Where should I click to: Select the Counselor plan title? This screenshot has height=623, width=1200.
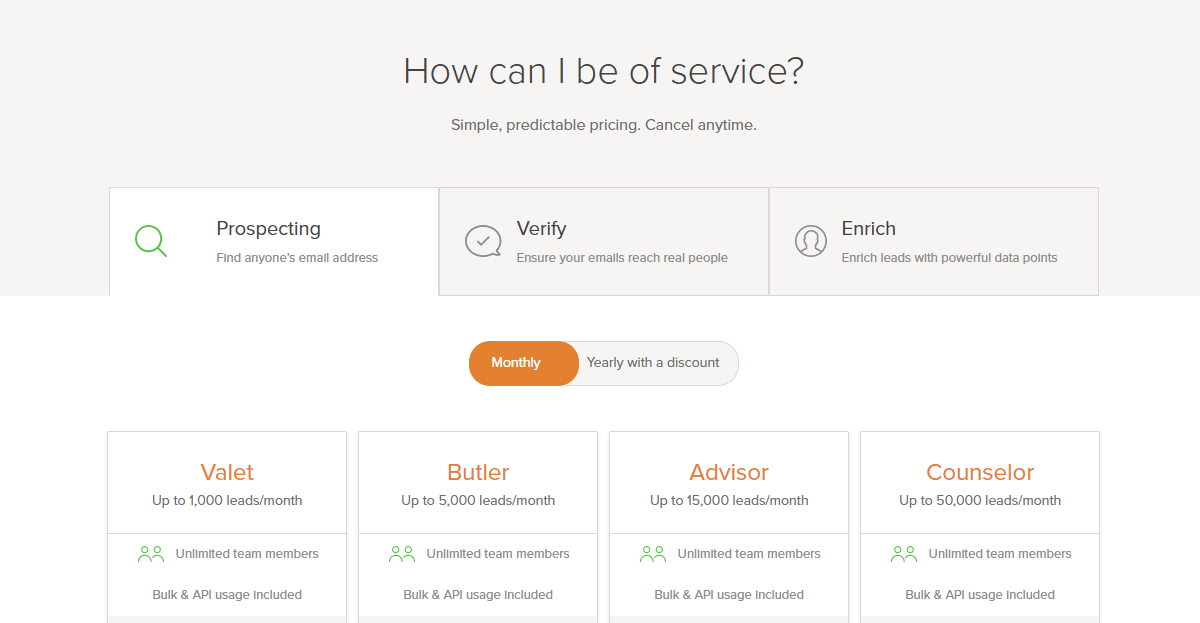coord(979,471)
